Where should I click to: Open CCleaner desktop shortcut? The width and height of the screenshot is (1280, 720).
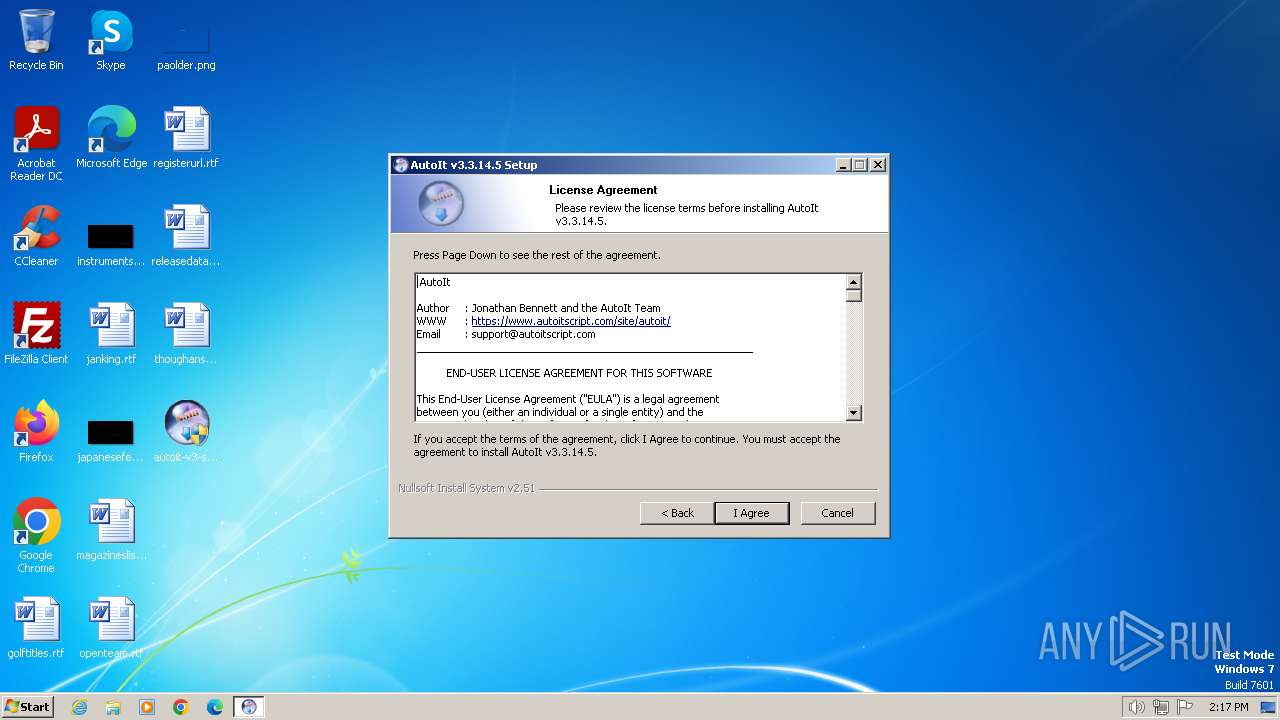pos(36,236)
